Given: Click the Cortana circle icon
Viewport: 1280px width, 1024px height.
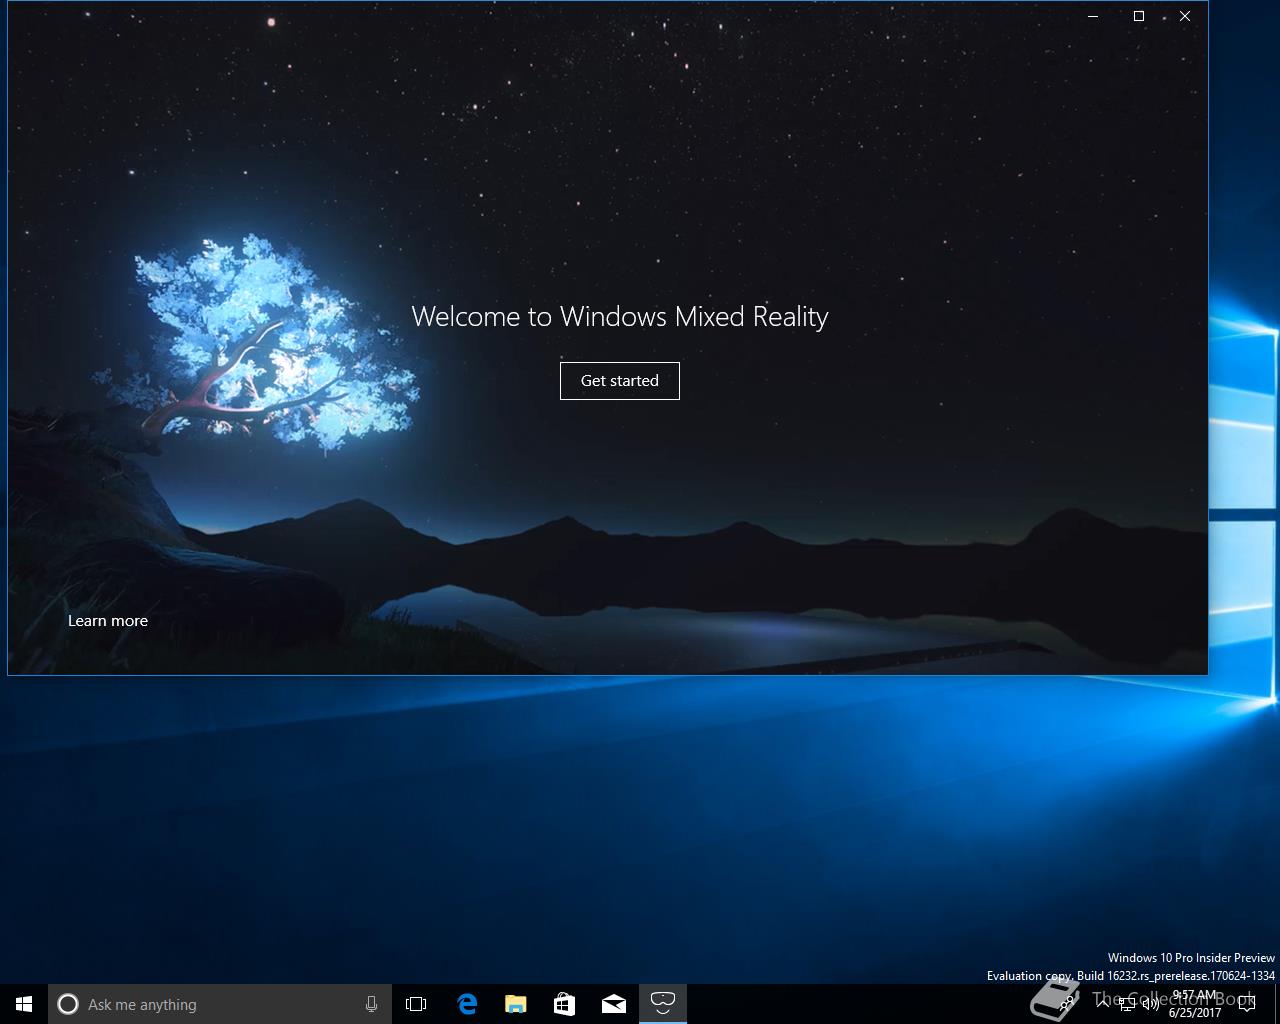Looking at the screenshot, I should click(x=68, y=1004).
